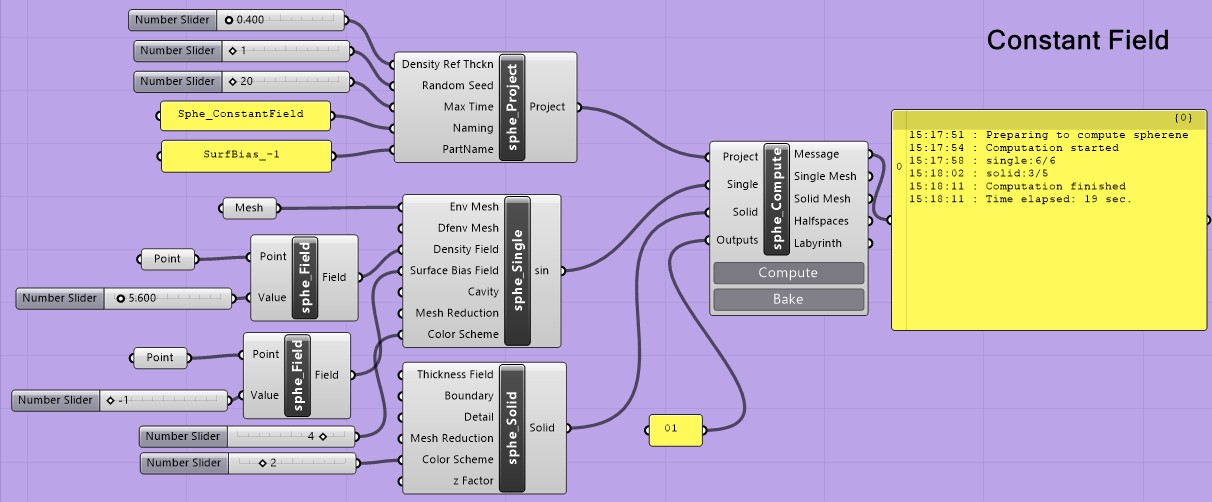Click the lower sphe_Field component label
The width and height of the screenshot is (1212, 502).
[299, 375]
